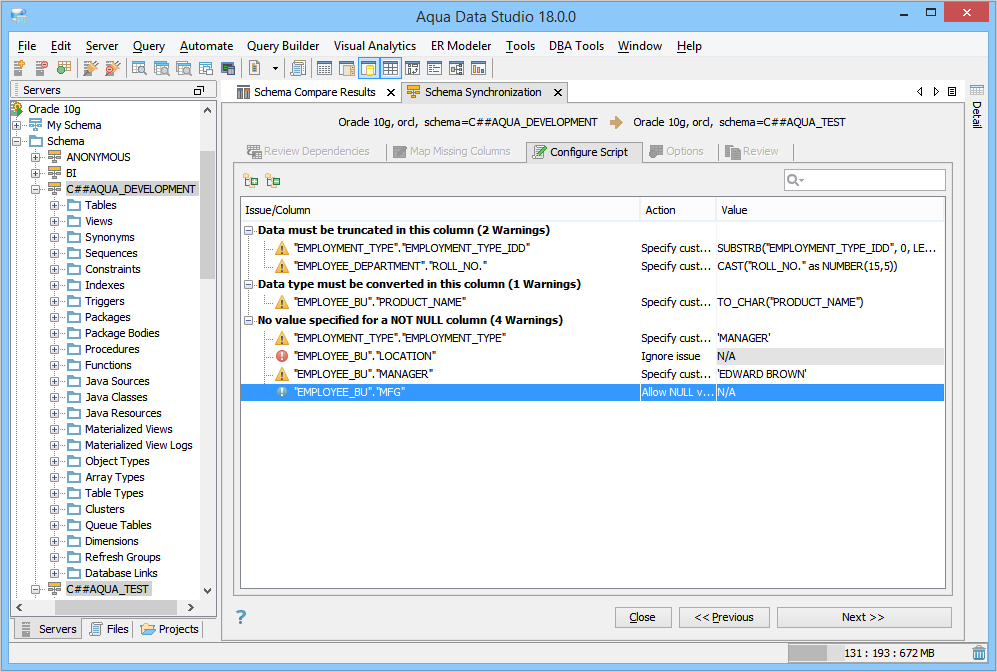Viewport: 997px width, 672px height.
Task: Click the Close button
Action: (643, 617)
